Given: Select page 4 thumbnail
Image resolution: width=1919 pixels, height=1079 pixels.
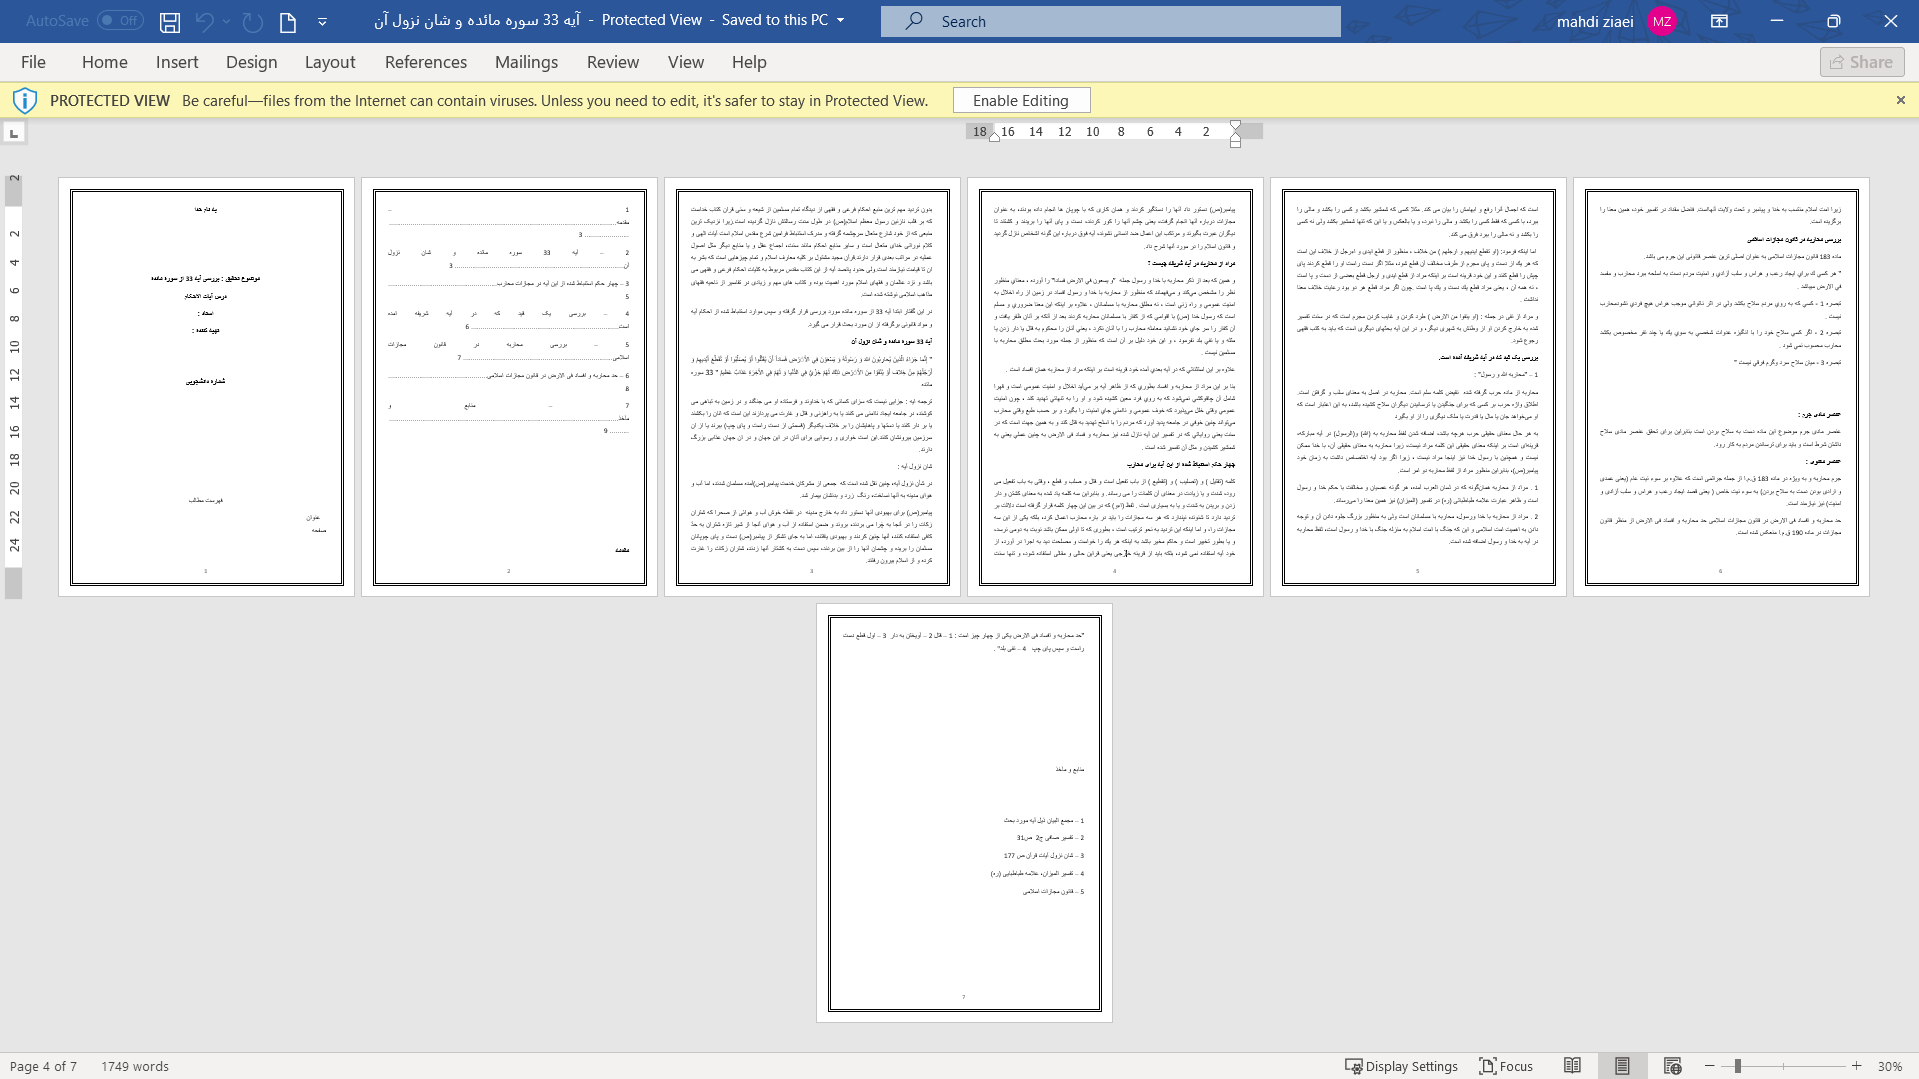Looking at the screenshot, I should (x=1116, y=387).
